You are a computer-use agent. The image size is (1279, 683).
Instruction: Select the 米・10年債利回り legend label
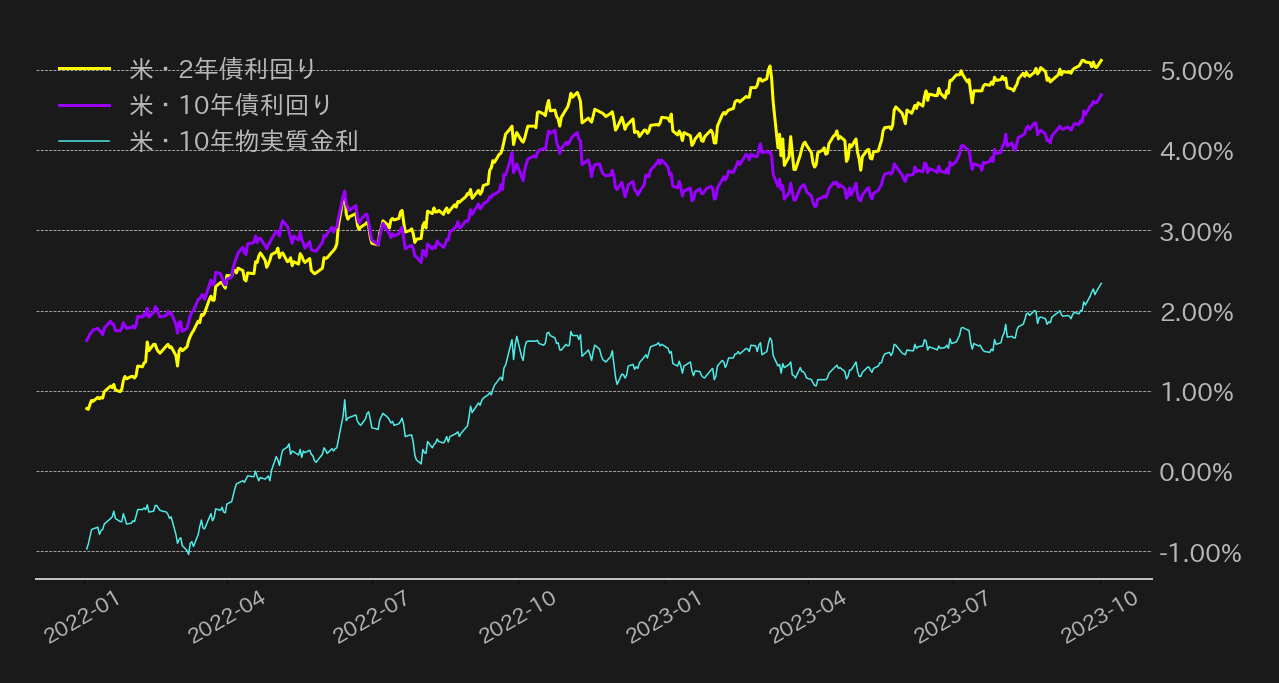pyautogui.click(x=231, y=105)
